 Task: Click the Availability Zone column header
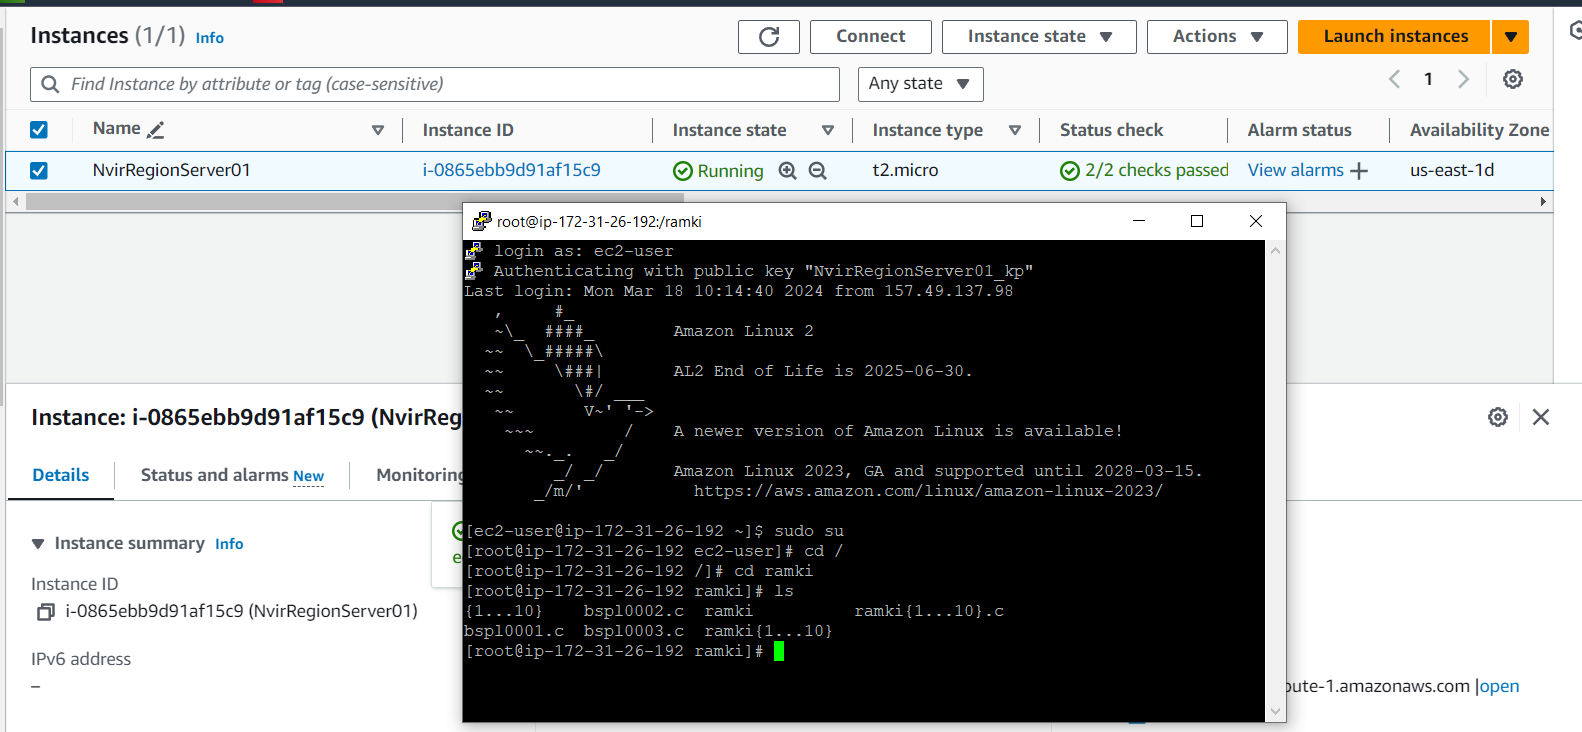(1479, 130)
